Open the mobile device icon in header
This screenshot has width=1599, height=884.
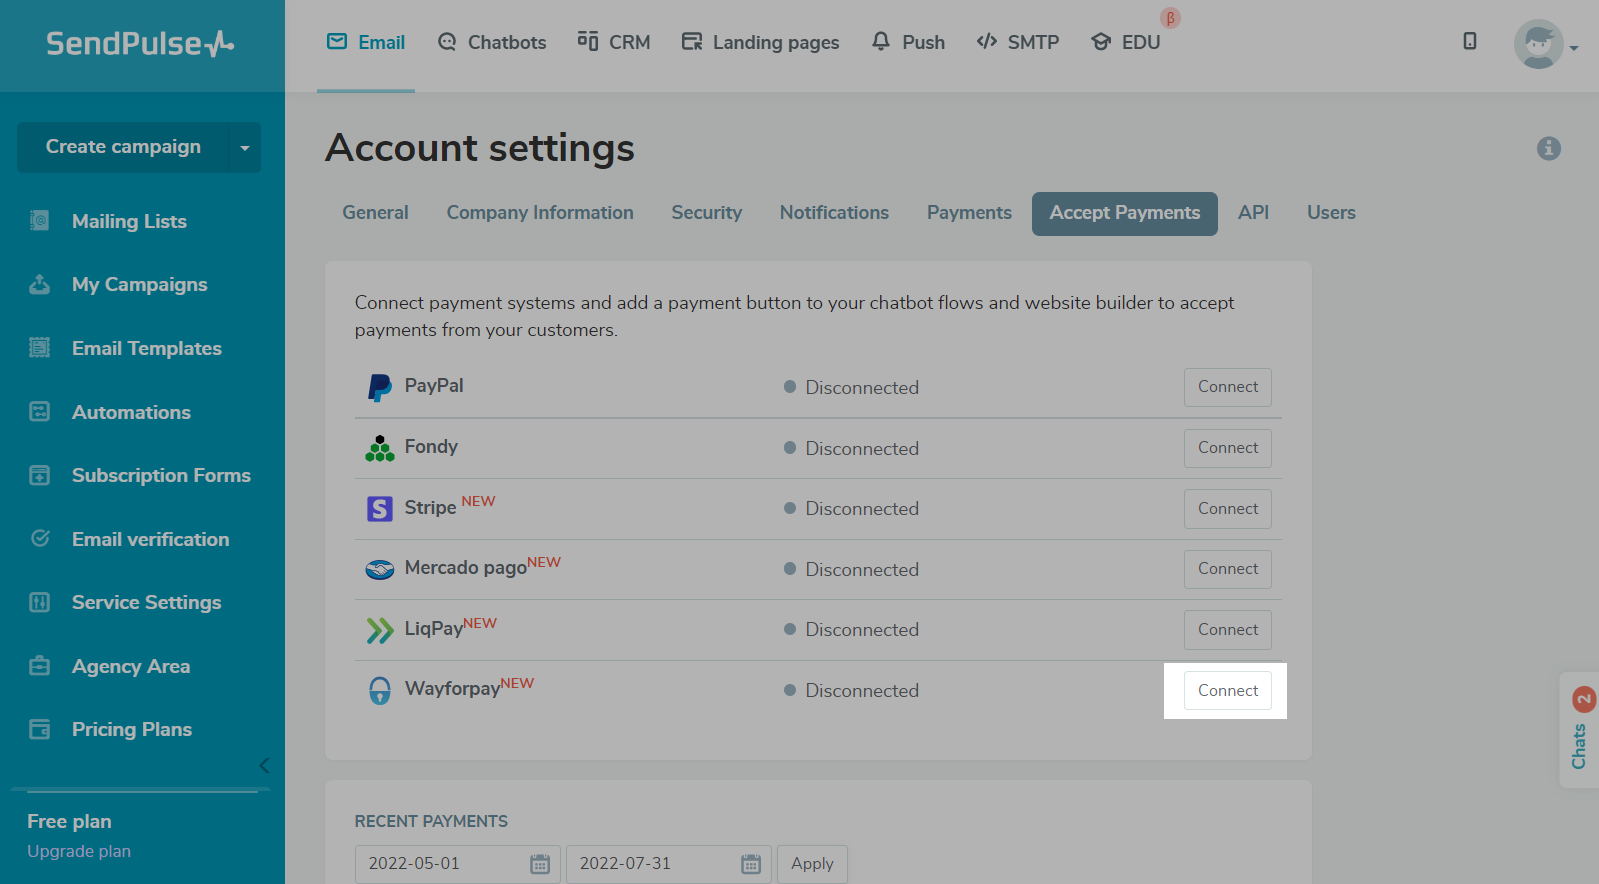pyautogui.click(x=1469, y=41)
